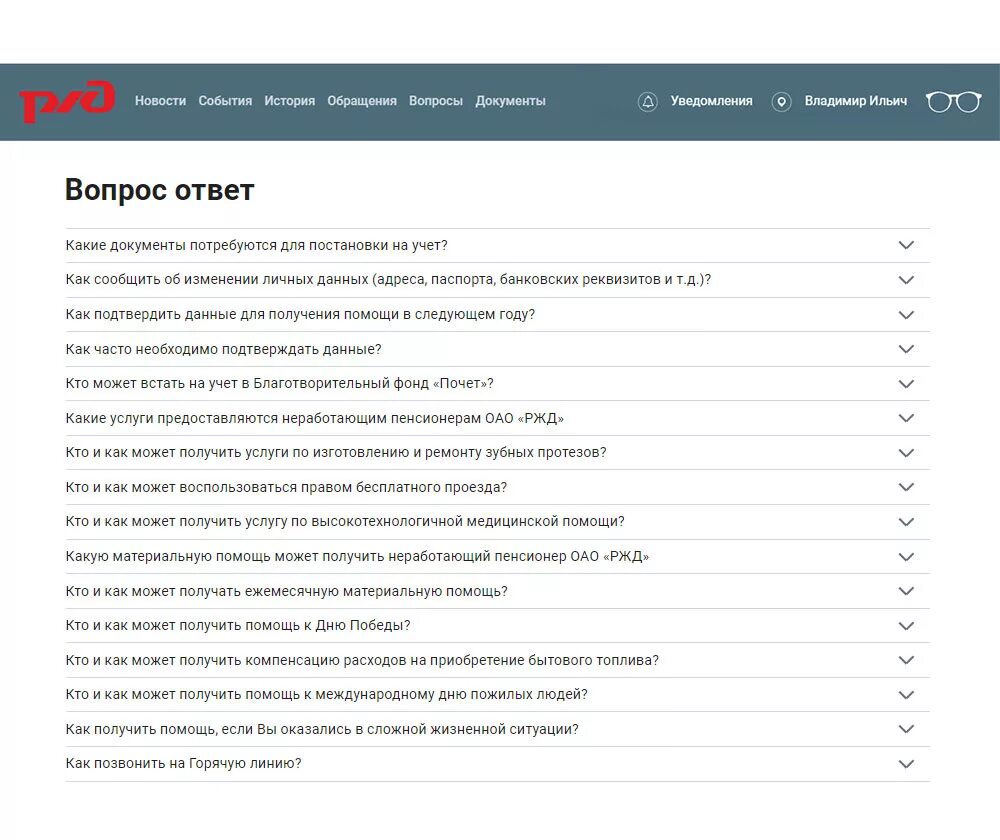Image resolution: width=1000 pixels, height=840 pixels.
Task: Open Уведомления link
Action: click(x=711, y=101)
